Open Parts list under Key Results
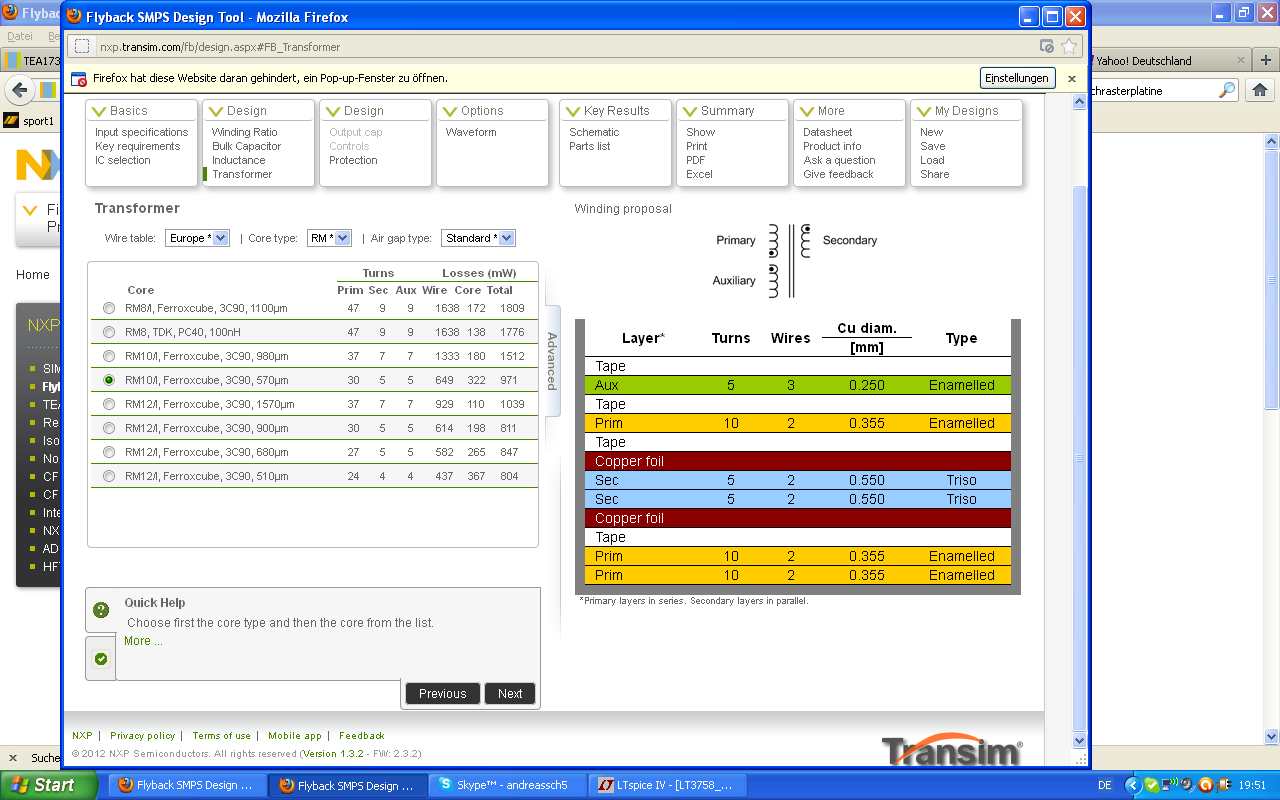This screenshot has width=1280, height=800. pos(590,146)
